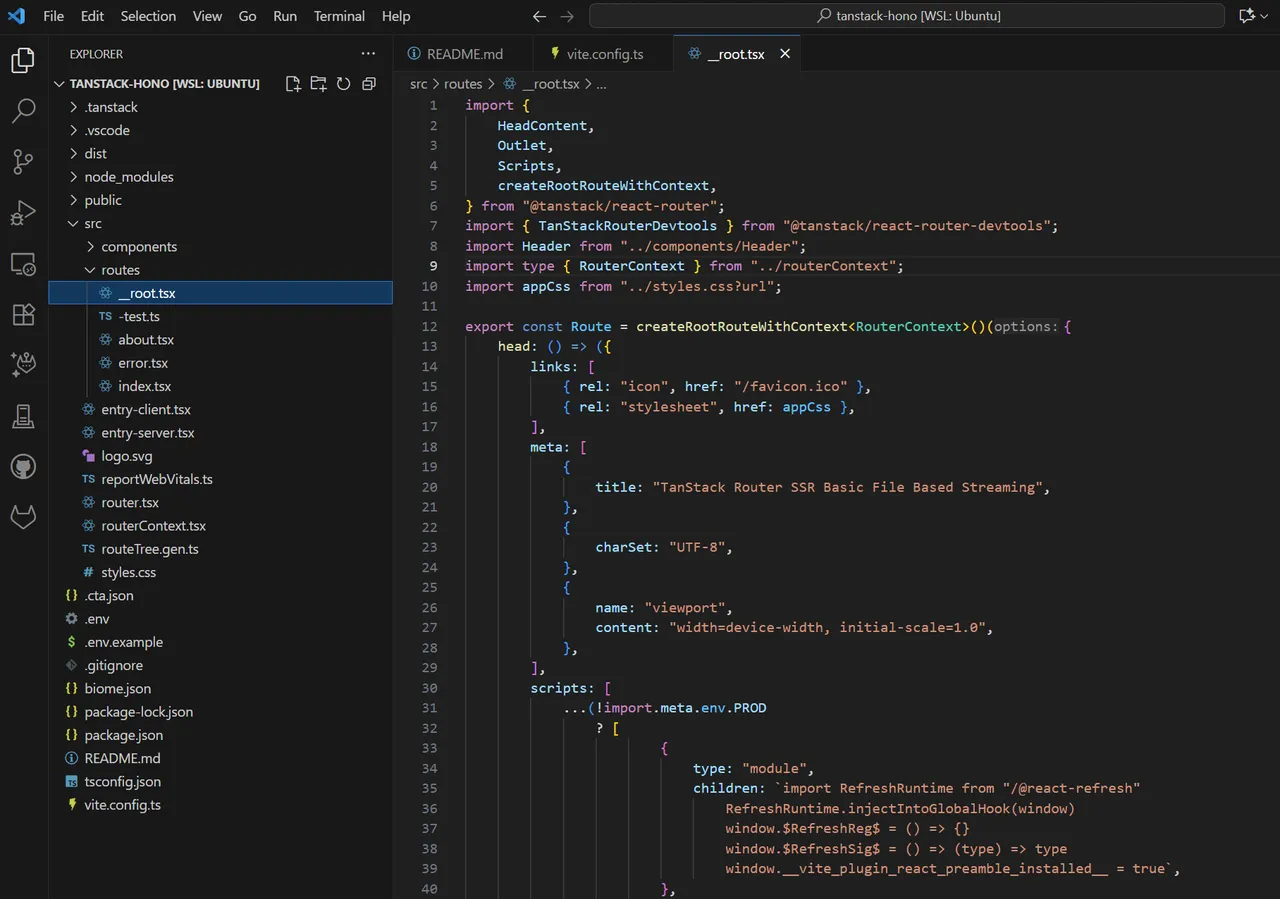Open Run and Debug view
The height and width of the screenshot is (899, 1280).
coord(23,213)
